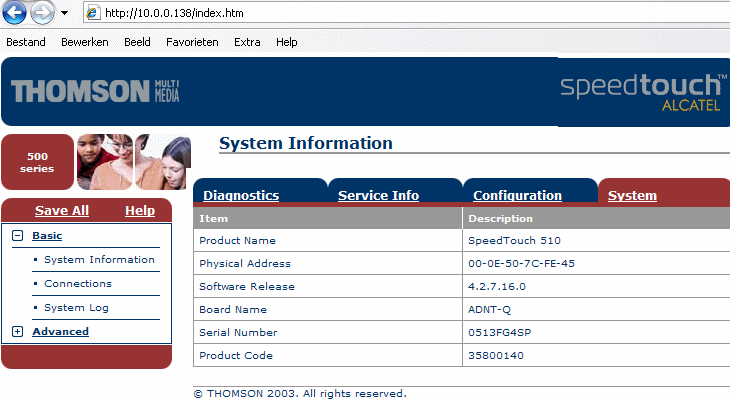This screenshot has width=730, height=400.
Task: Click the 500 series badge
Action: click(37, 162)
